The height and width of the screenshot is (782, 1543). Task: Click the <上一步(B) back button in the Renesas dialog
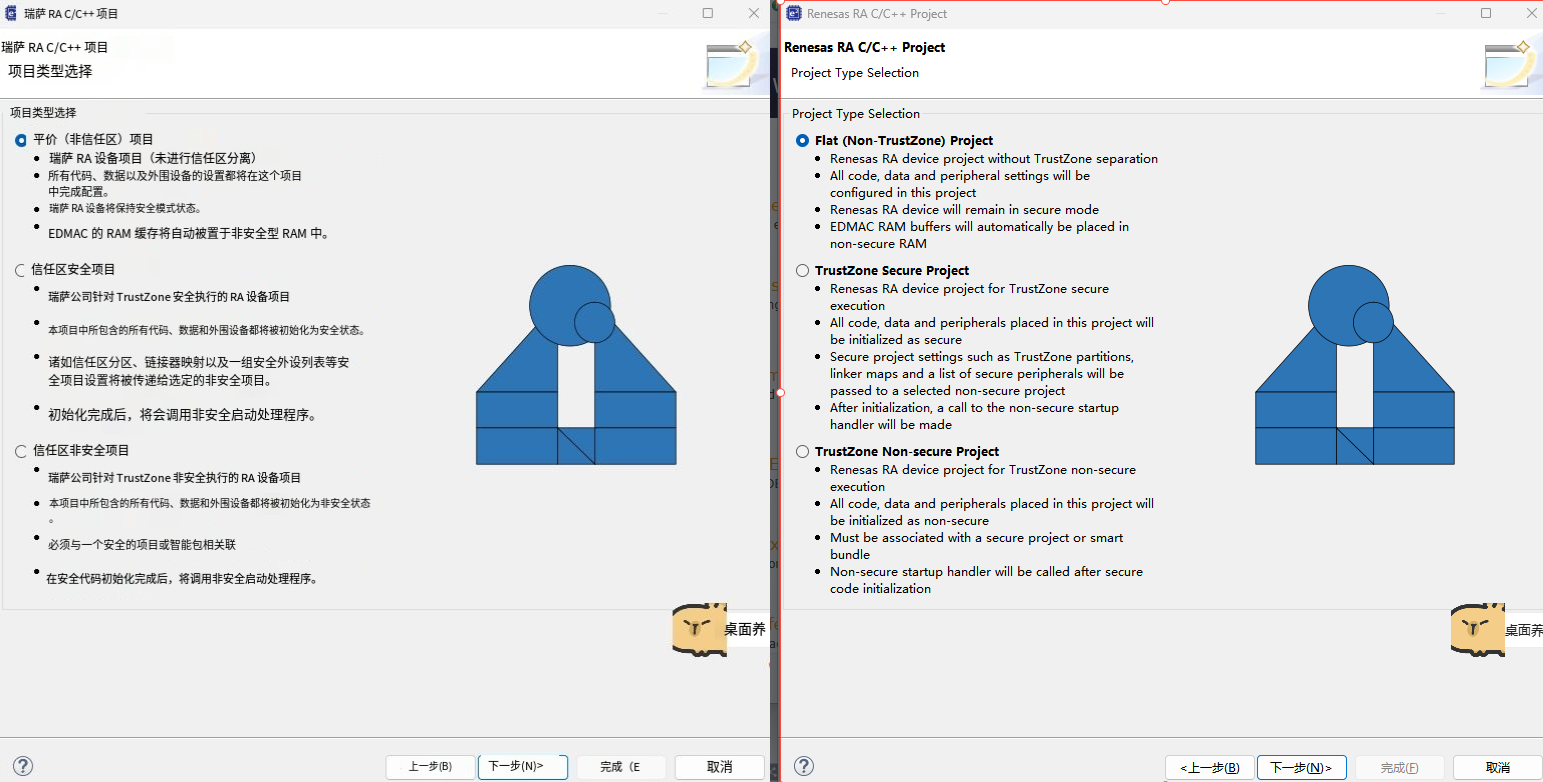tap(1209, 767)
